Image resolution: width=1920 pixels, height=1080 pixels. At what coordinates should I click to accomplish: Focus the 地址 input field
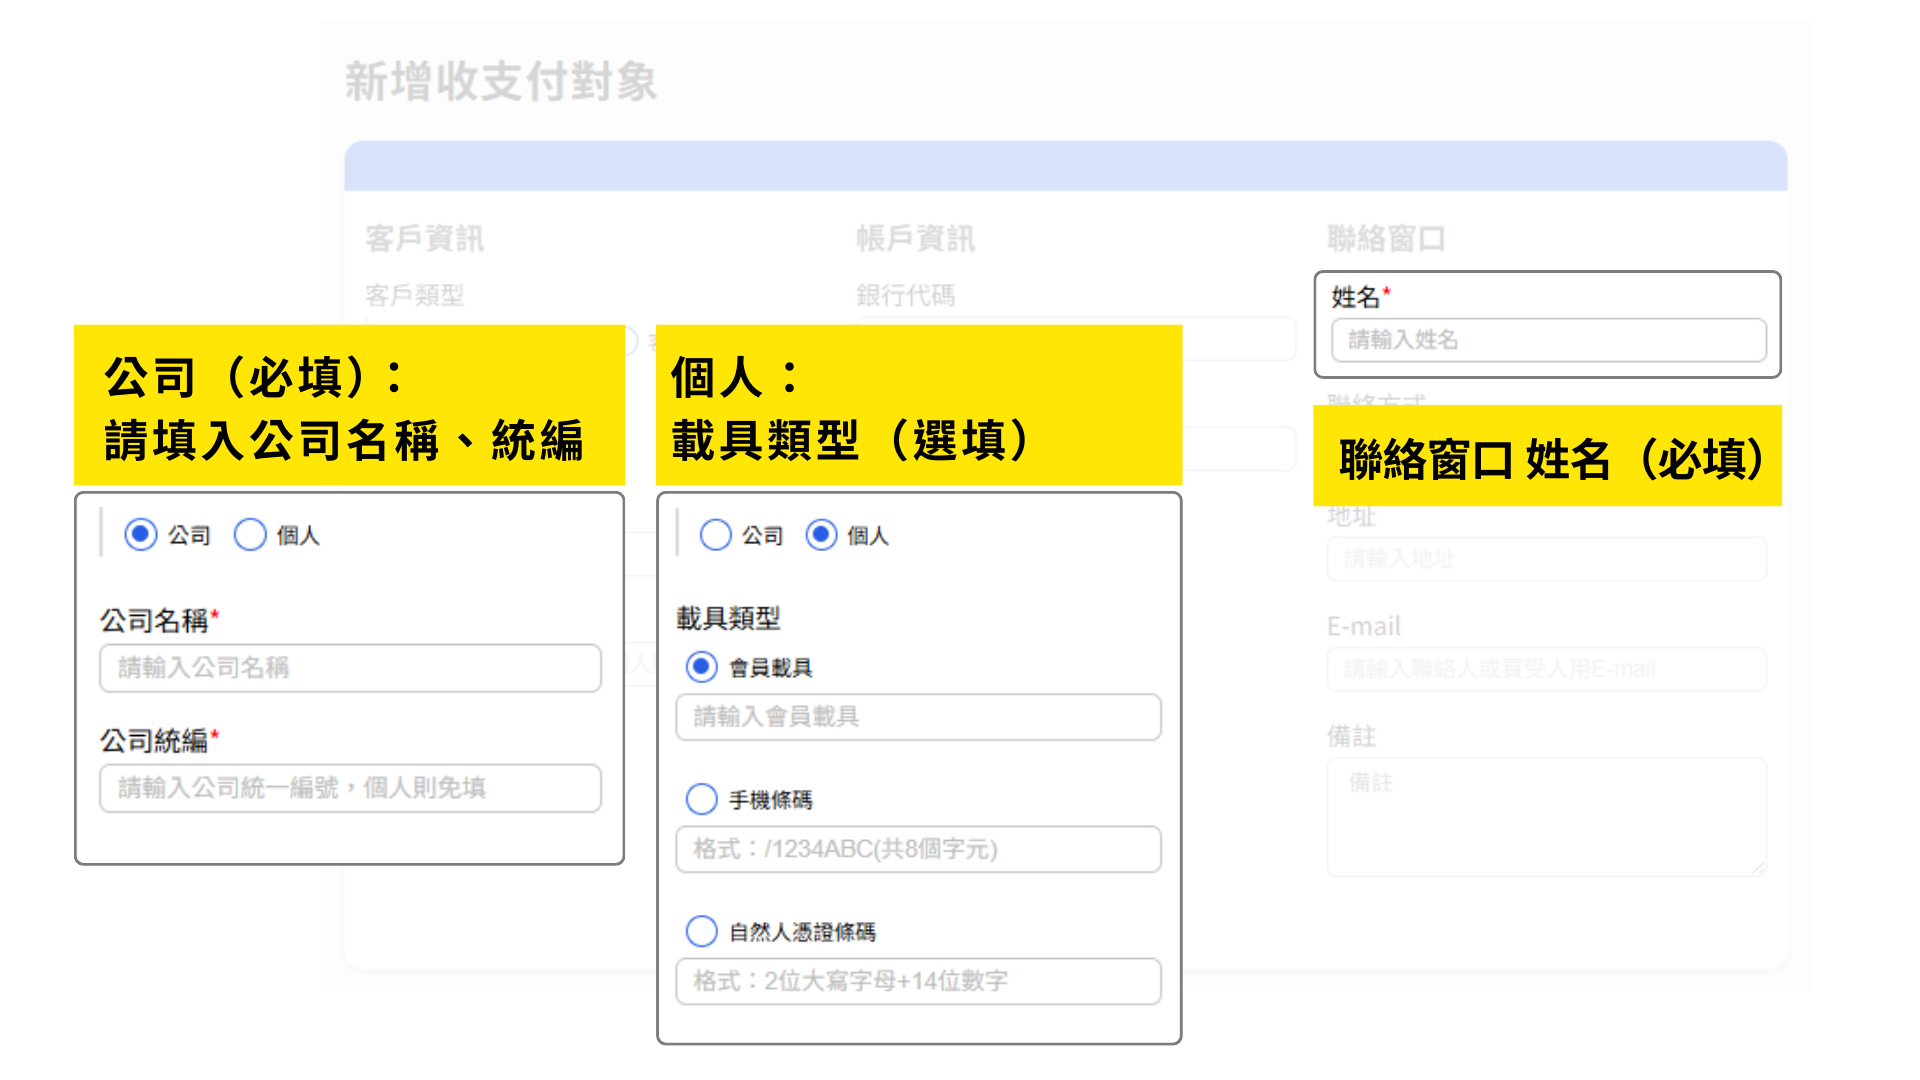coord(1546,559)
